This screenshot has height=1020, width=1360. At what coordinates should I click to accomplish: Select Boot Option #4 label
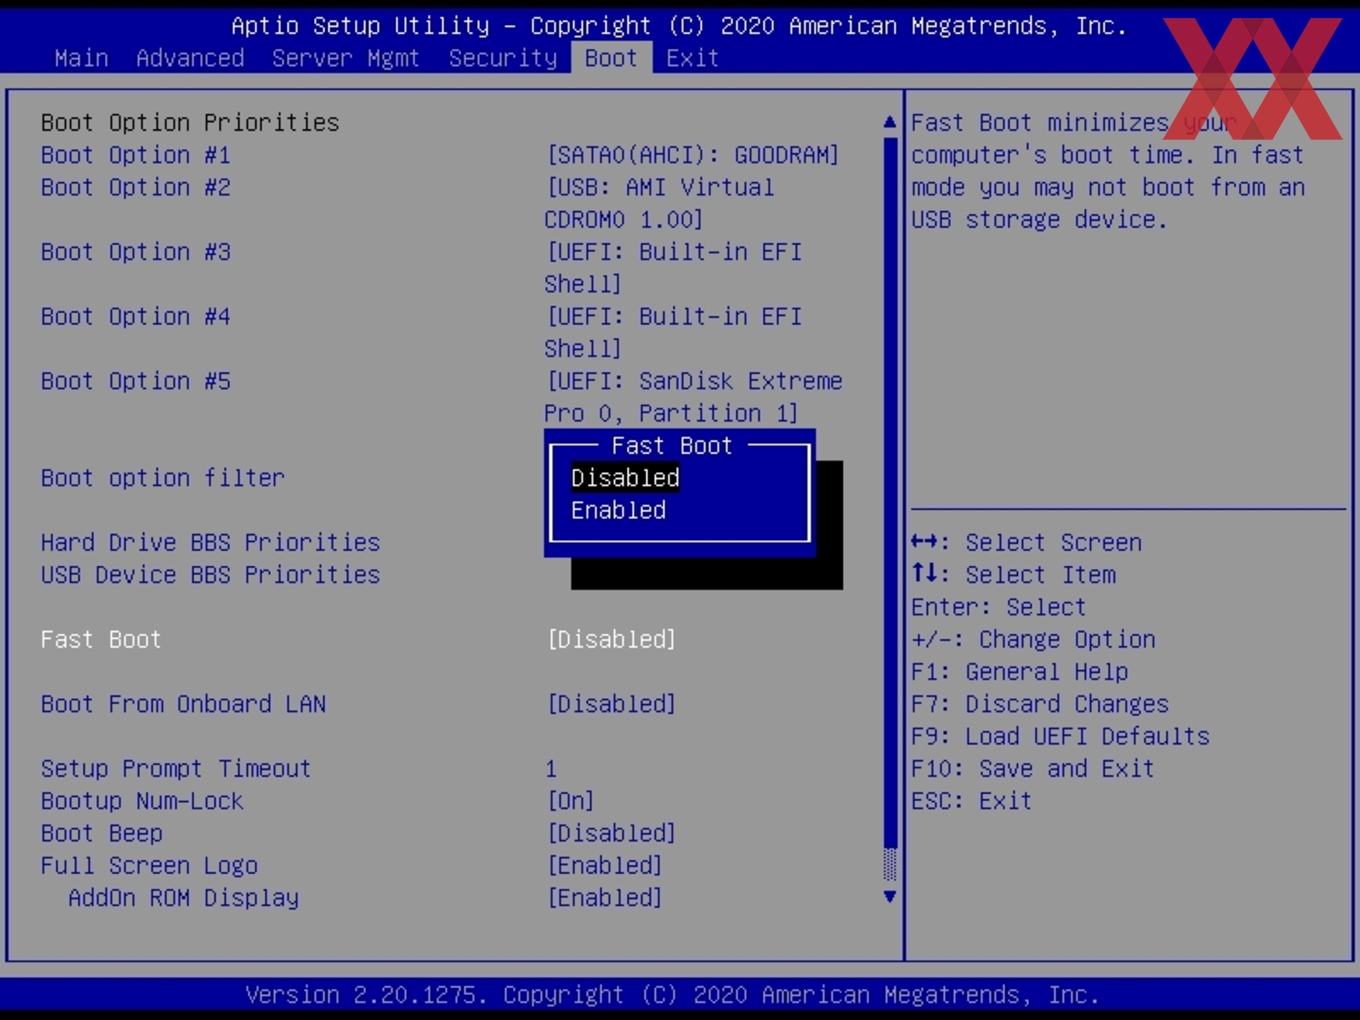tap(136, 317)
